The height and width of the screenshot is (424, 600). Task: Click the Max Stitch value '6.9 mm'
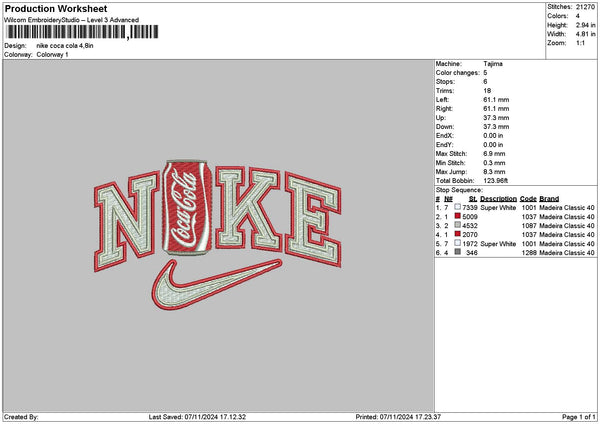click(x=494, y=153)
